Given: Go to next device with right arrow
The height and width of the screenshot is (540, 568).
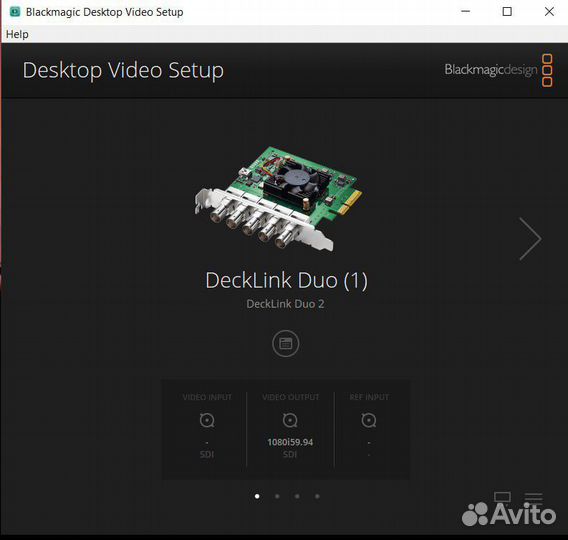Looking at the screenshot, I should click(x=530, y=239).
